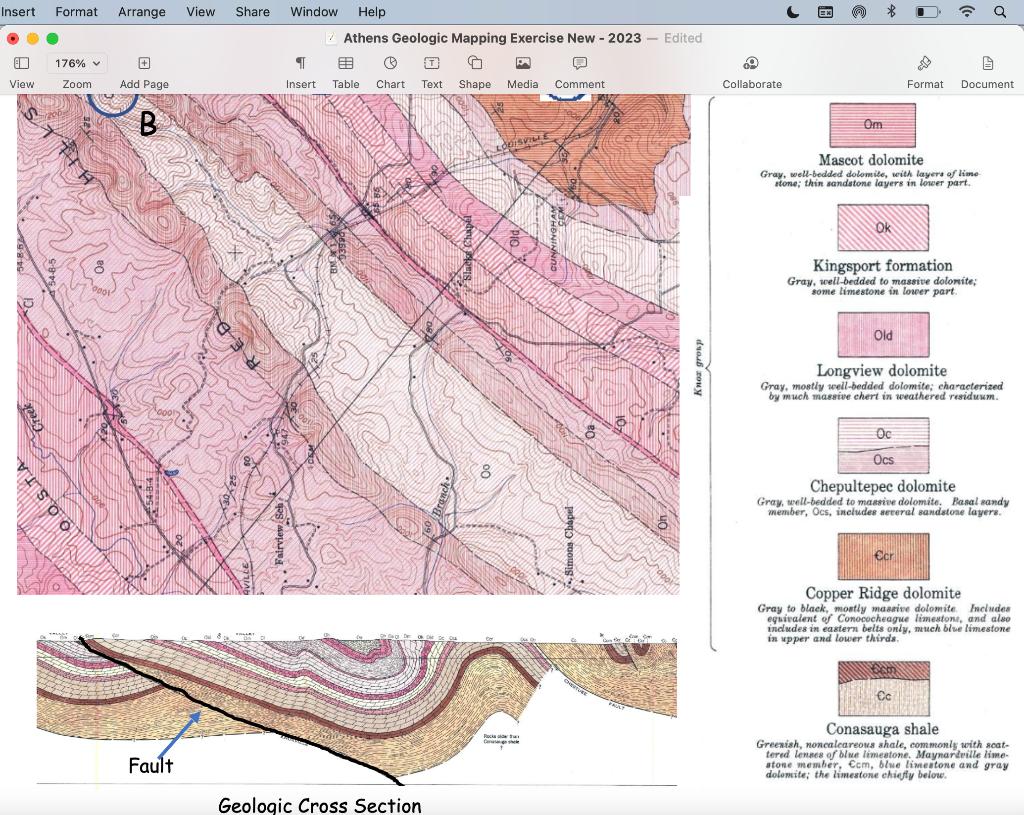Open the Collaborate panel
Screen dimensions: 1024x815
[x=752, y=70]
